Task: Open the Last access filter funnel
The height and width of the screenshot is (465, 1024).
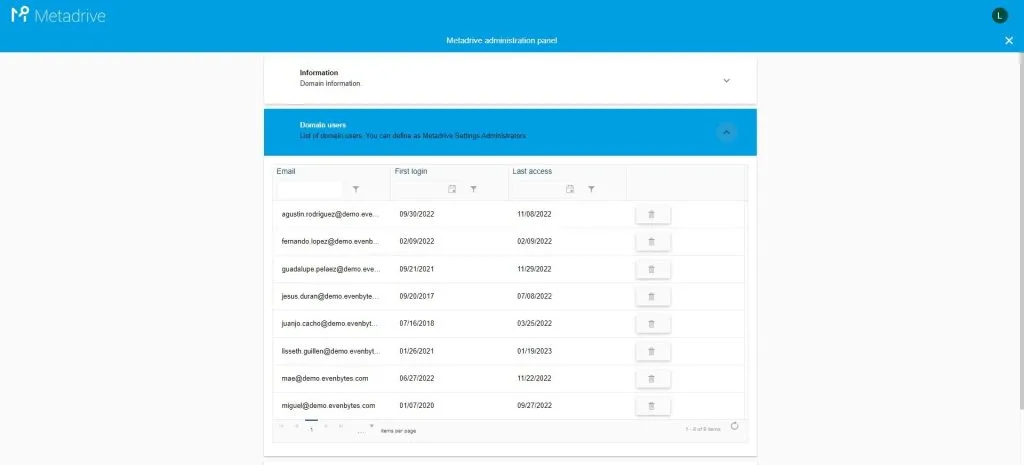Action: coord(591,189)
